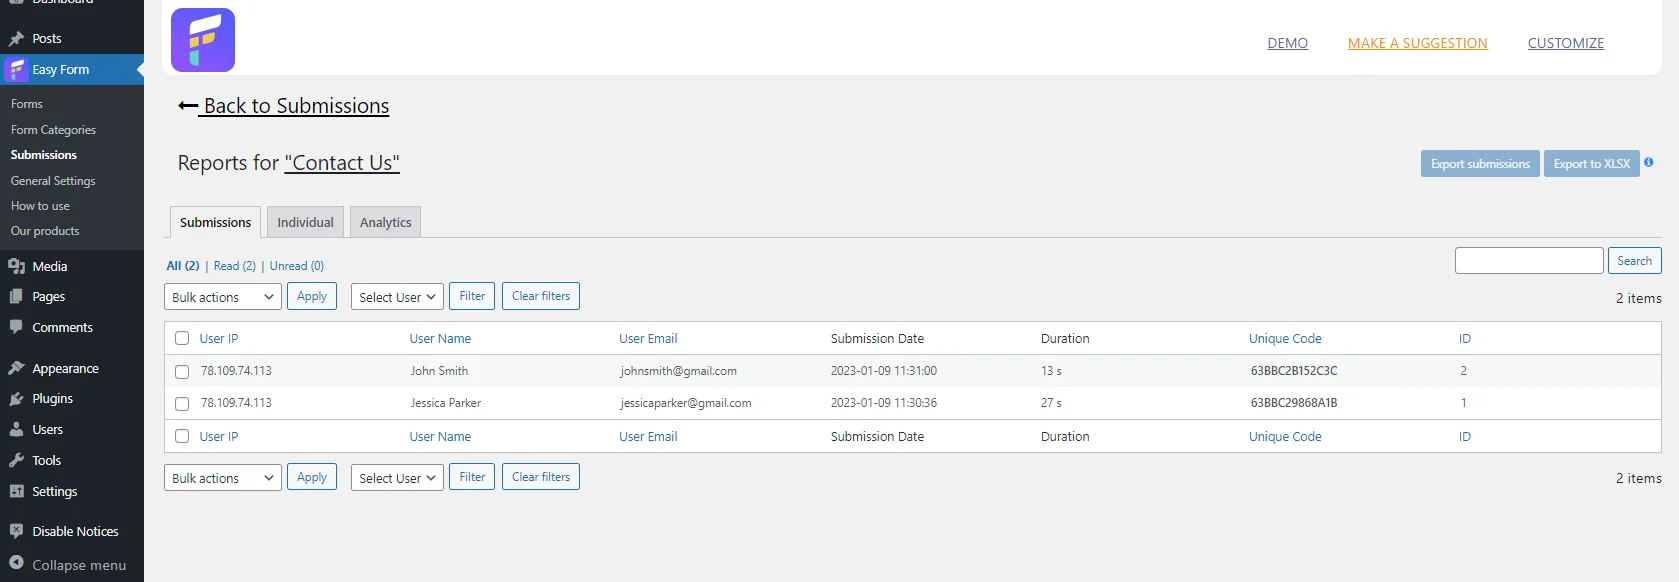Click the Appearance brush icon
Screen dimensions: 1679x582
pyautogui.click(x=16, y=368)
